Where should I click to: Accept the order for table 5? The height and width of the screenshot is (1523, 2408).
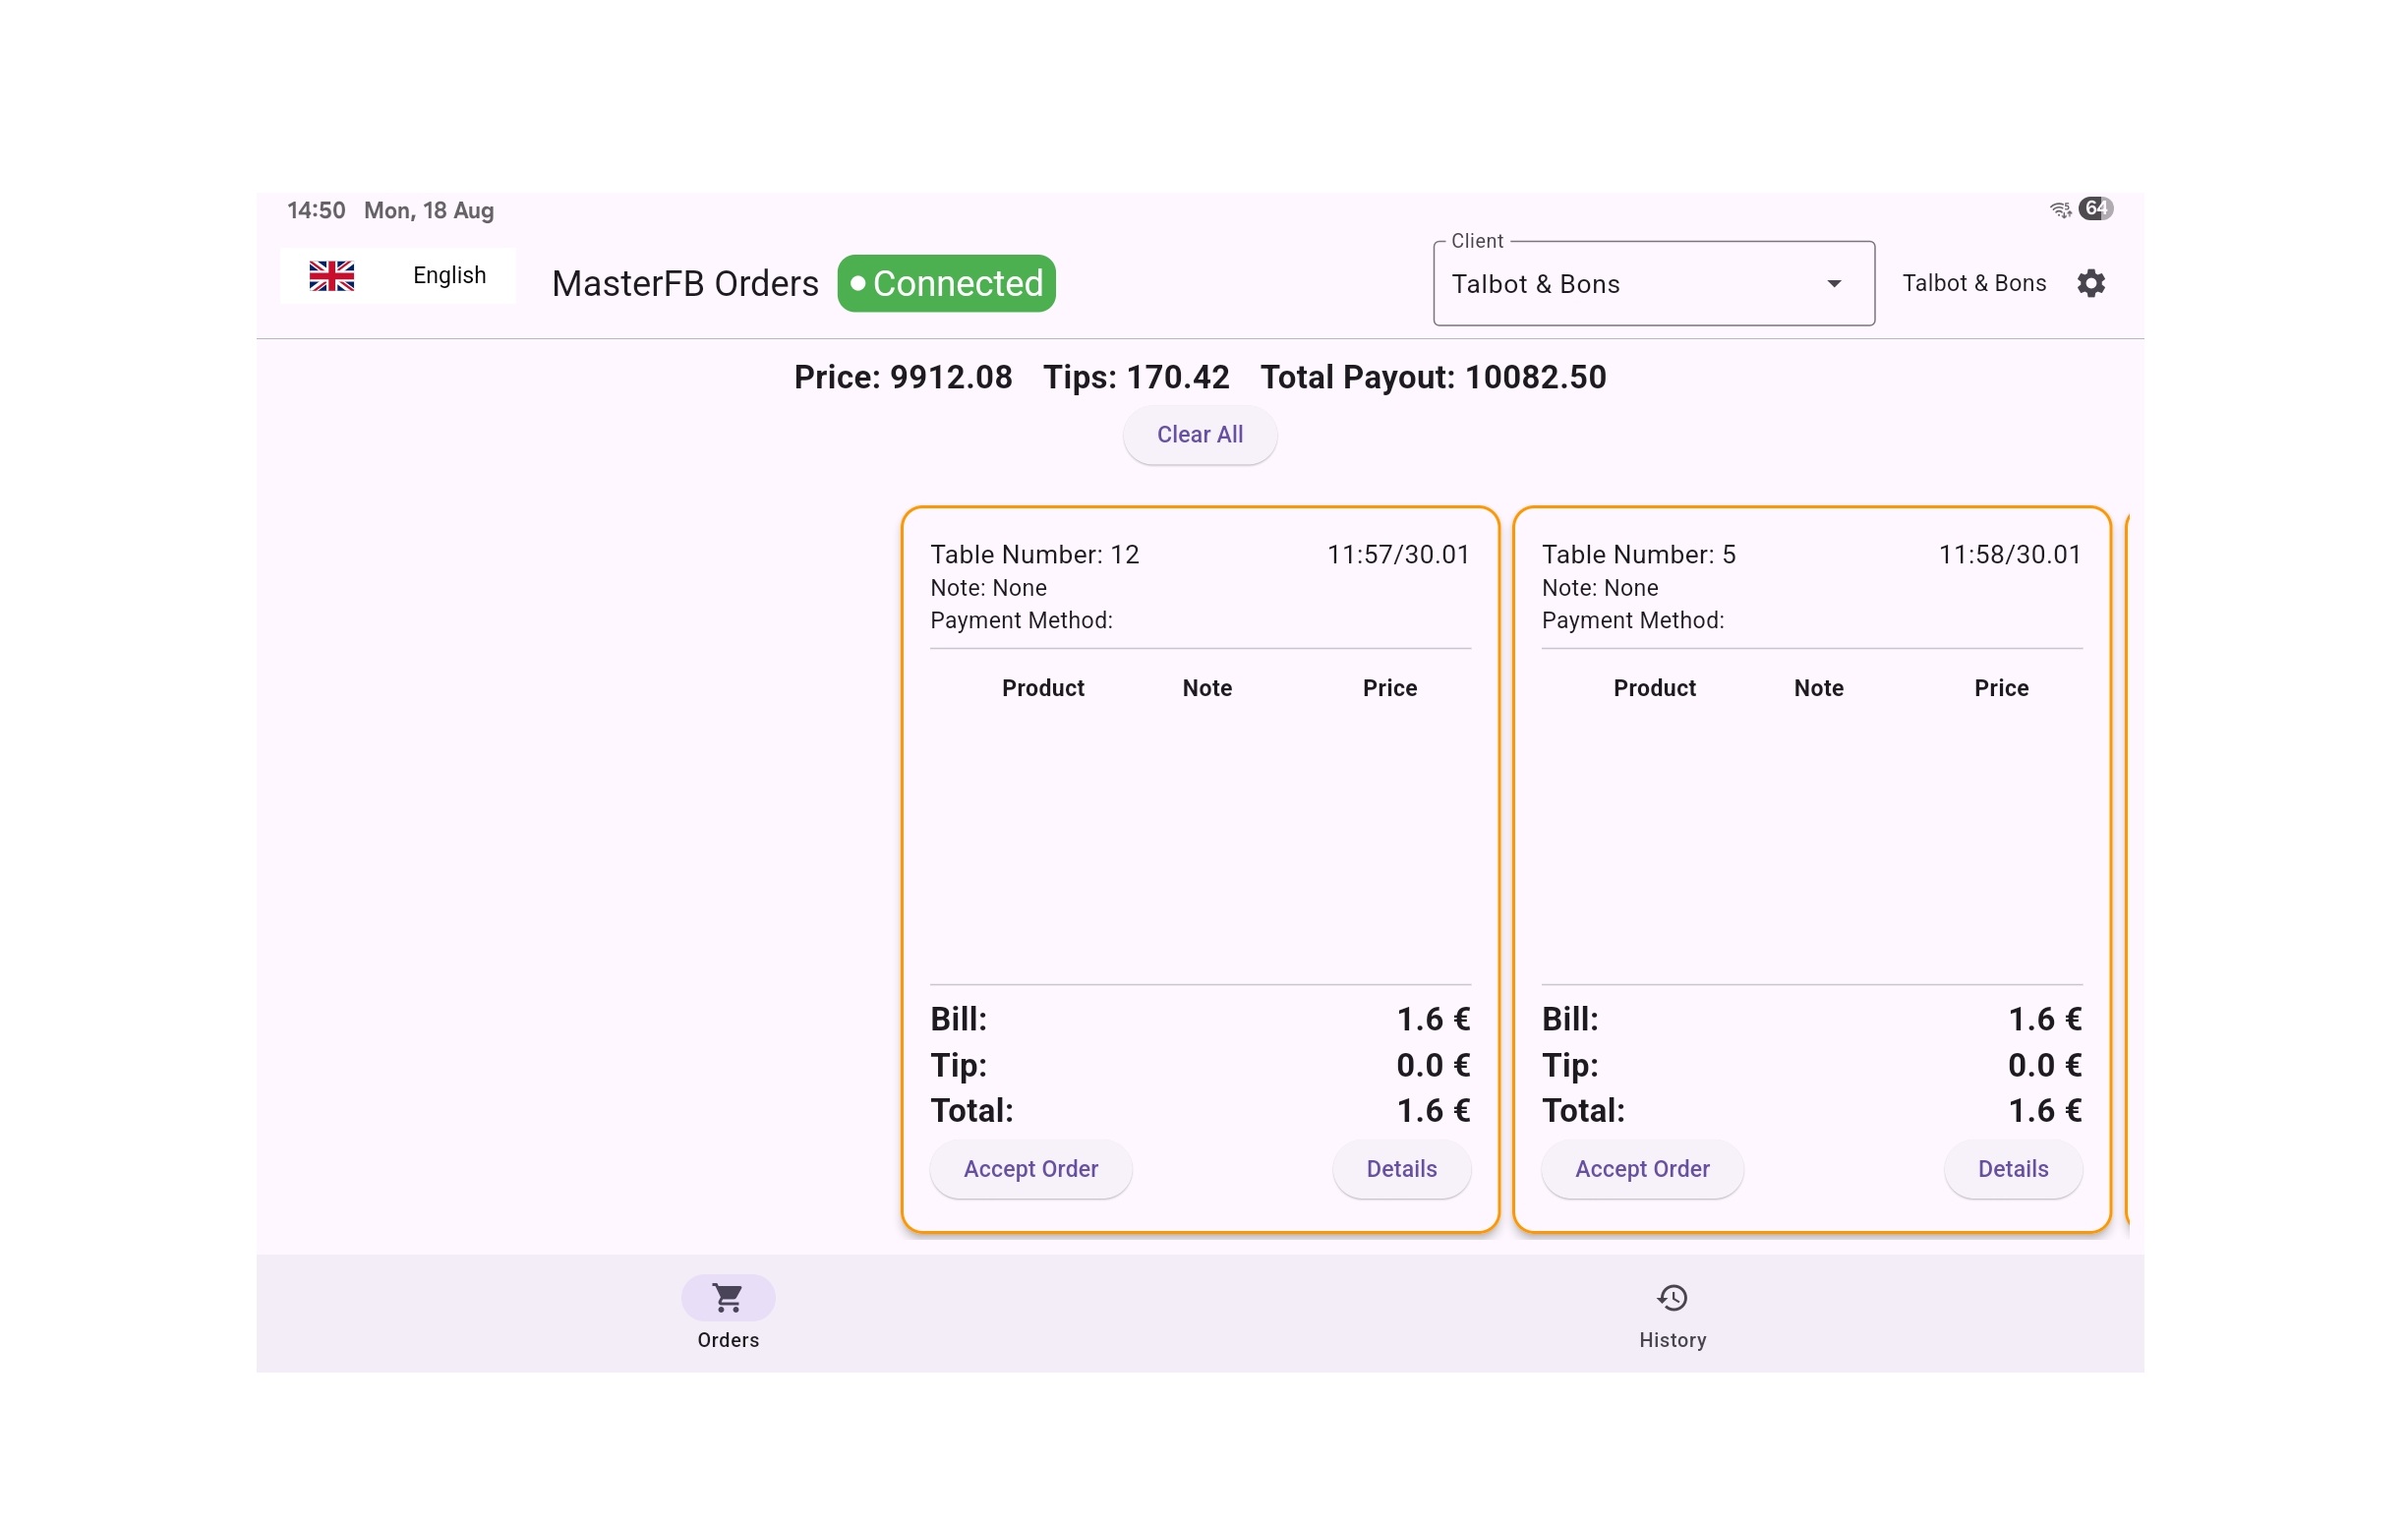(x=1641, y=1169)
